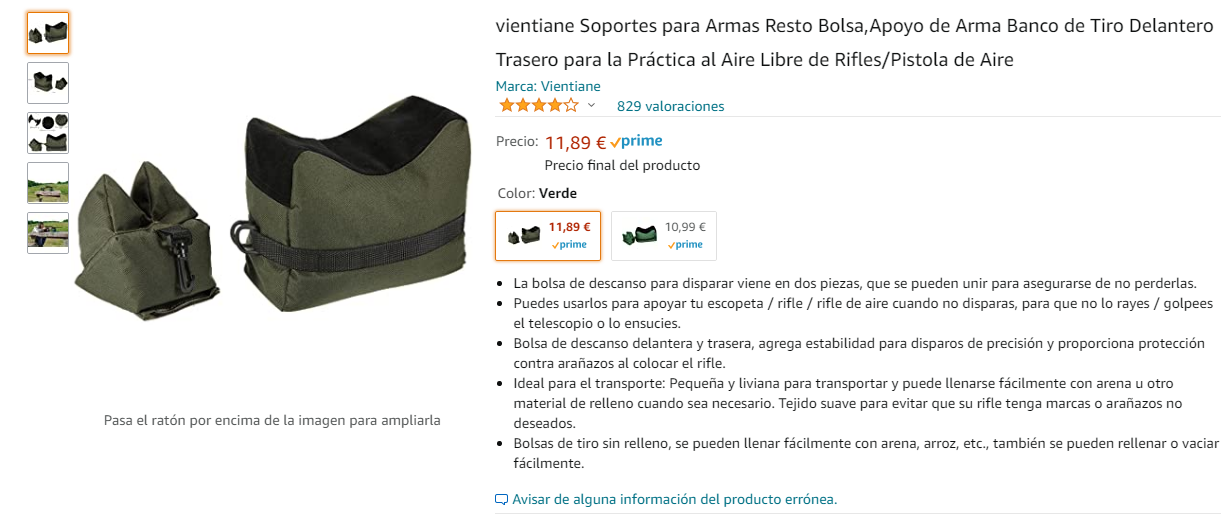
Task: Show the second thumbnail with bag dimensions
Action: [x=48, y=83]
